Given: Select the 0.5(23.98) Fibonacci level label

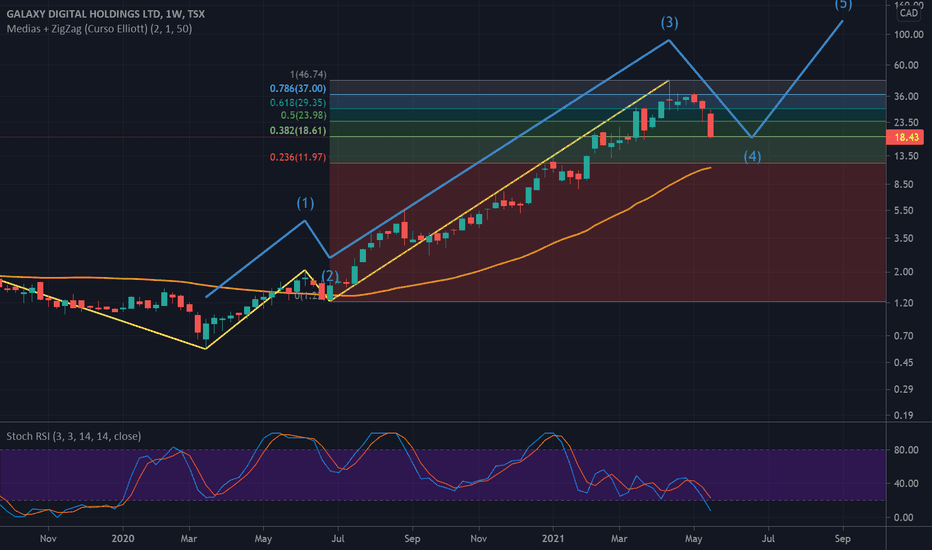Looking at the screenshot, I should [x=303, y=115].
